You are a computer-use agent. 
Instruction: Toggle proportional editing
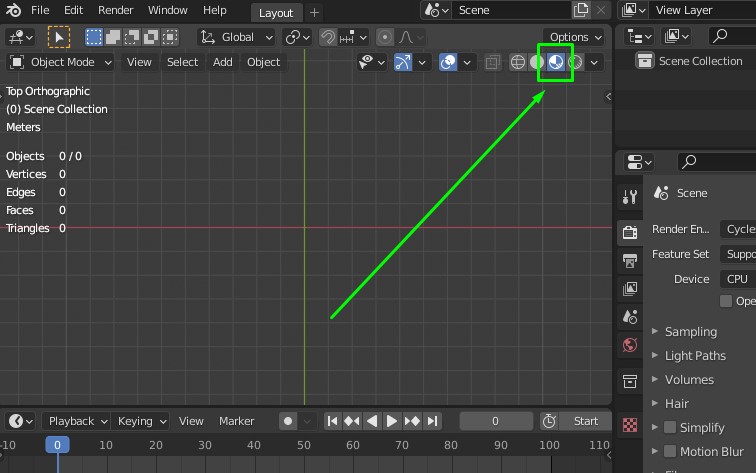(385, 37)
